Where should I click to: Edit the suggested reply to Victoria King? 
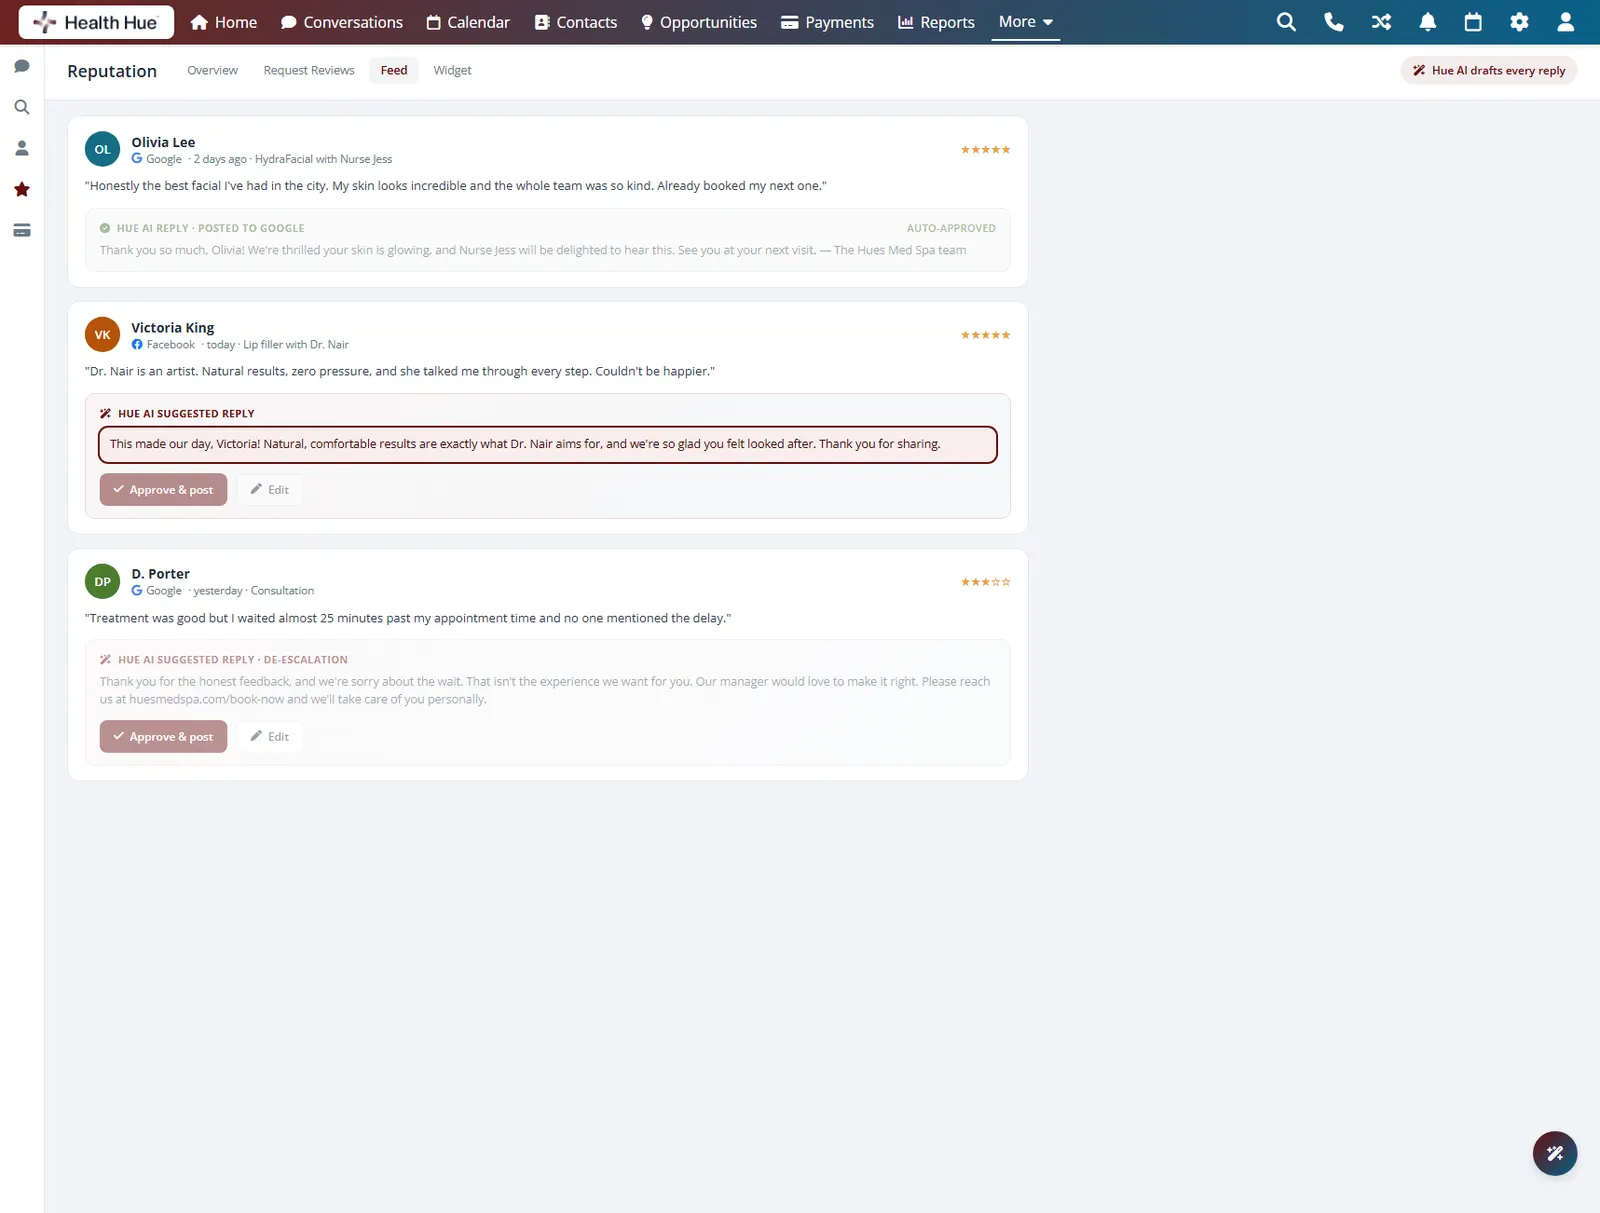click(x=269, y=489)
